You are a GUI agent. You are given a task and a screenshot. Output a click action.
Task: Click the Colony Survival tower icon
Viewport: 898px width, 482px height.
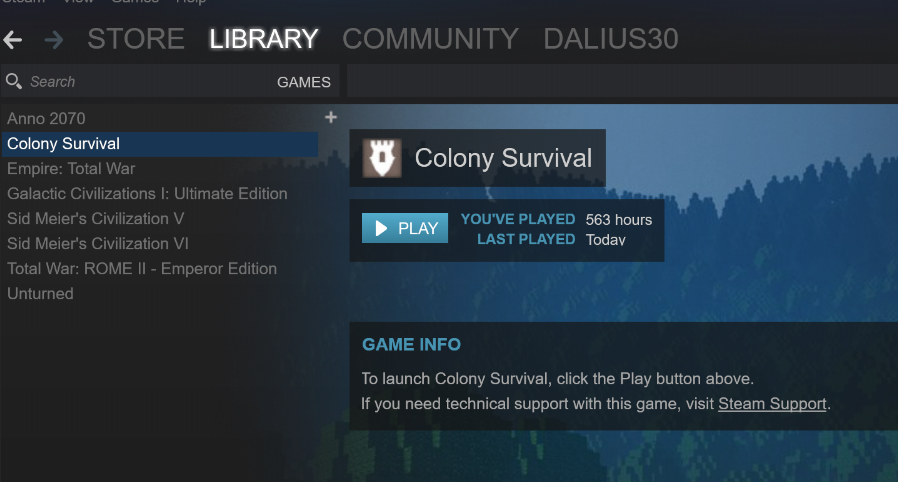(x=382, y=158)
